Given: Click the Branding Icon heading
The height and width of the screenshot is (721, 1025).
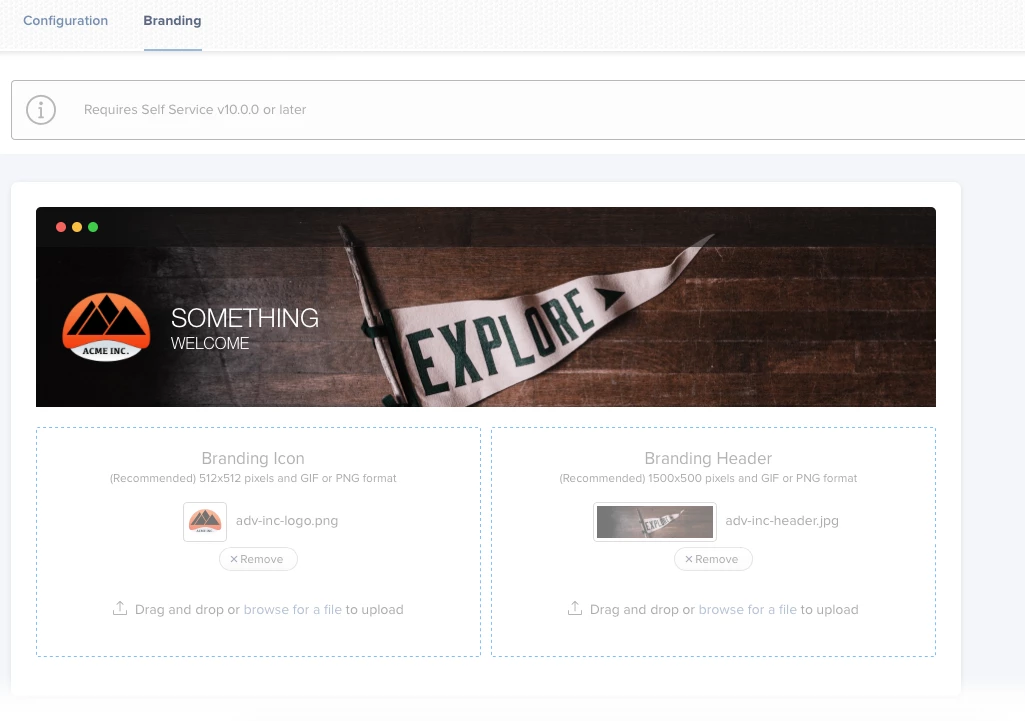Looking at the screenshot, I should (253, 458).
